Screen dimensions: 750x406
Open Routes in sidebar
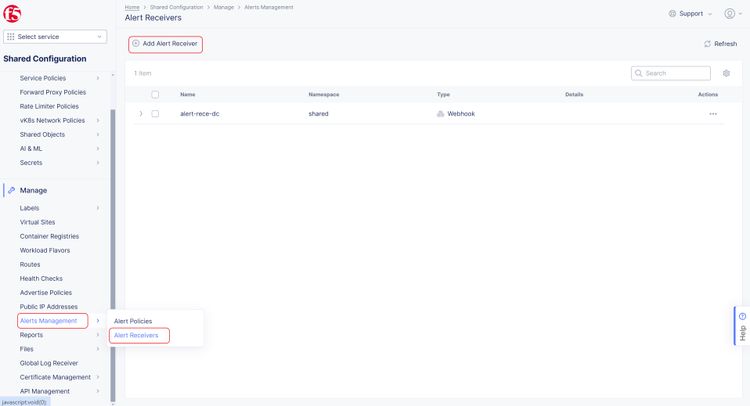pyautogui.click(x=30, y=264)
